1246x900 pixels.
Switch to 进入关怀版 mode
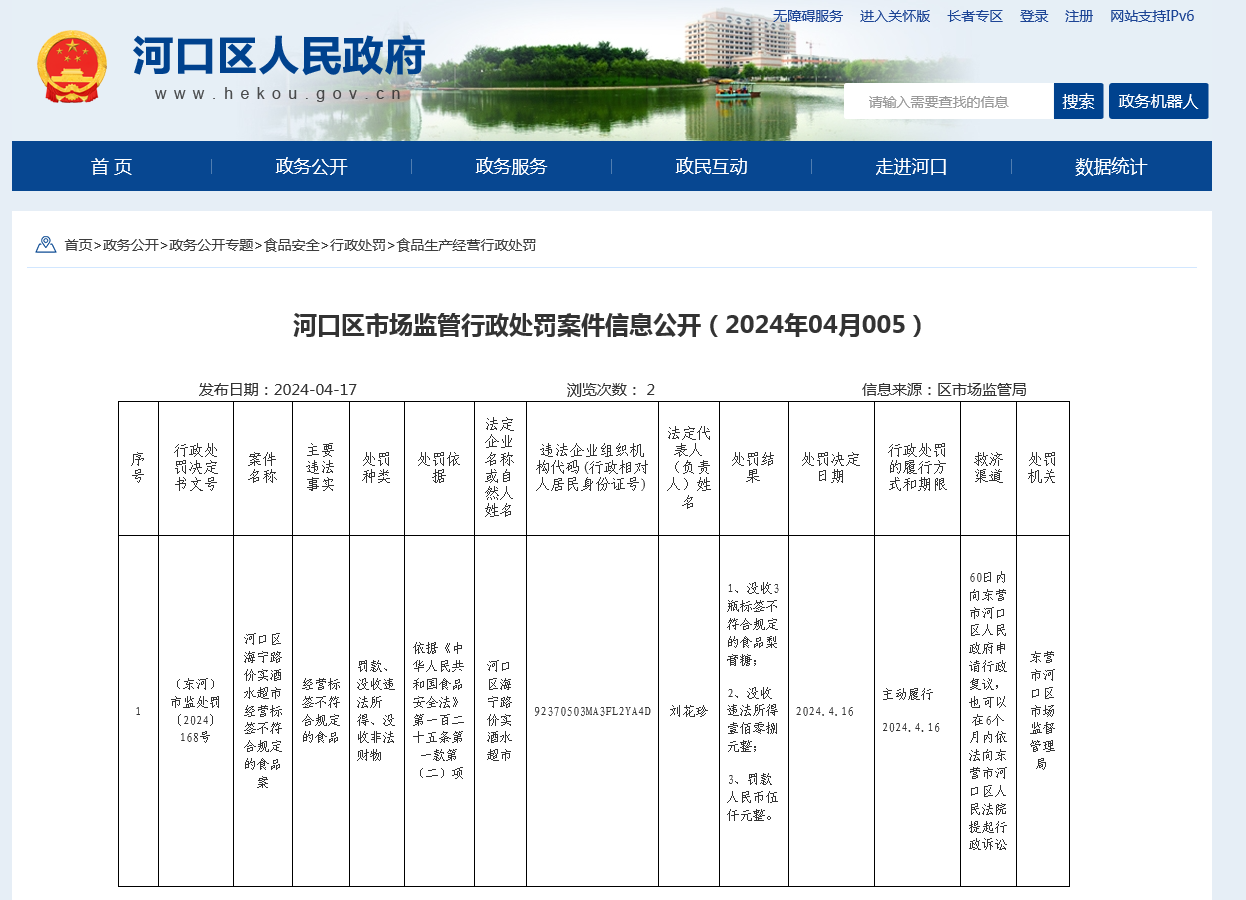pos(895,16)
